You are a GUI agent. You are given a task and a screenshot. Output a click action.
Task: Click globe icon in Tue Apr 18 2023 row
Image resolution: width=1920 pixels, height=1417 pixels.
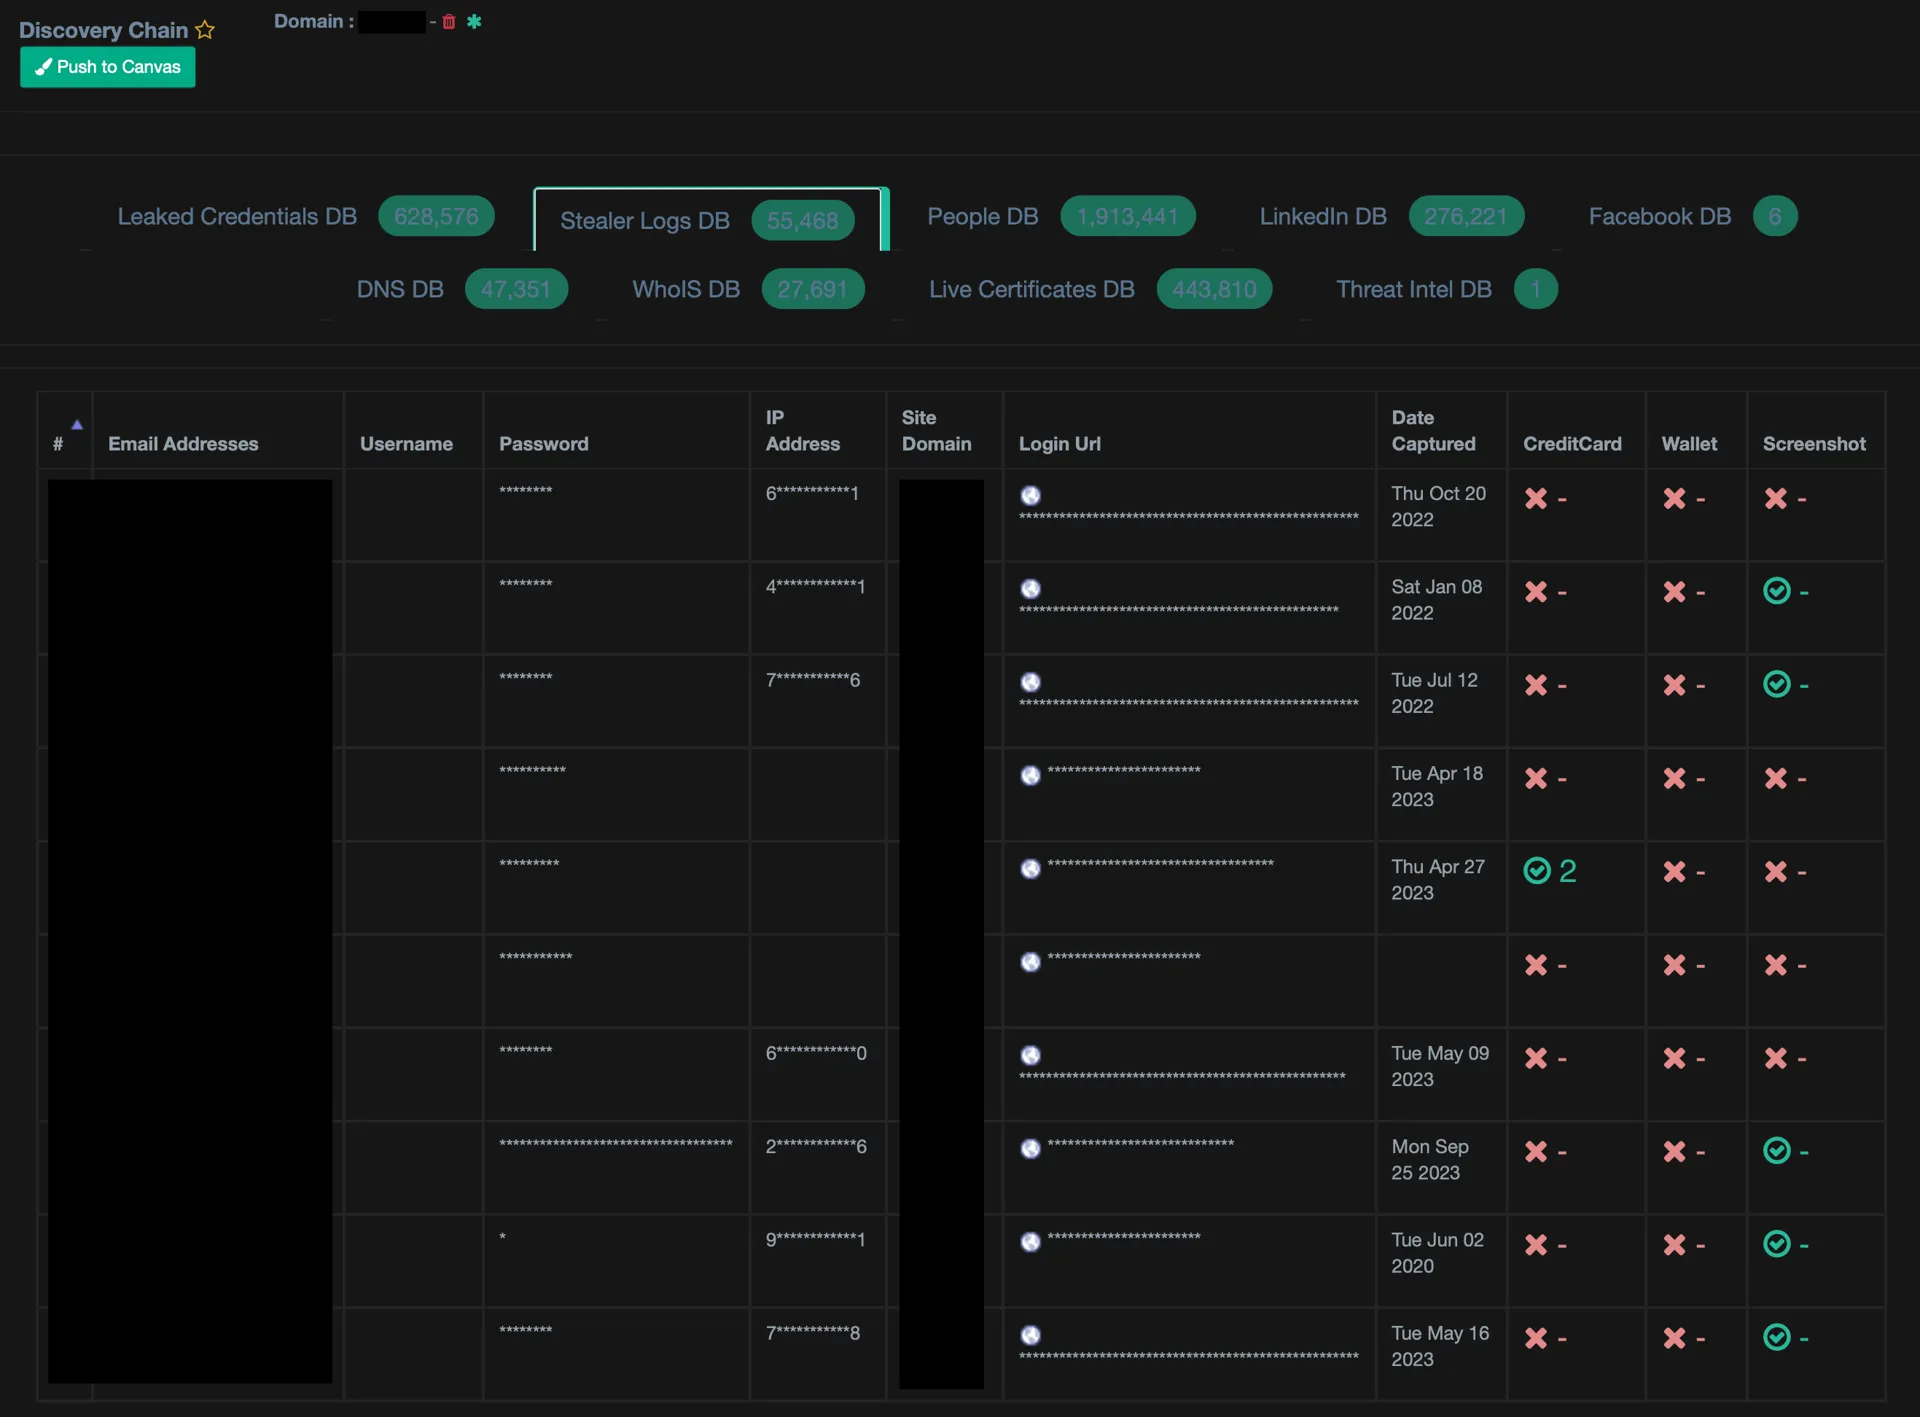click(x=1030, y=776)
